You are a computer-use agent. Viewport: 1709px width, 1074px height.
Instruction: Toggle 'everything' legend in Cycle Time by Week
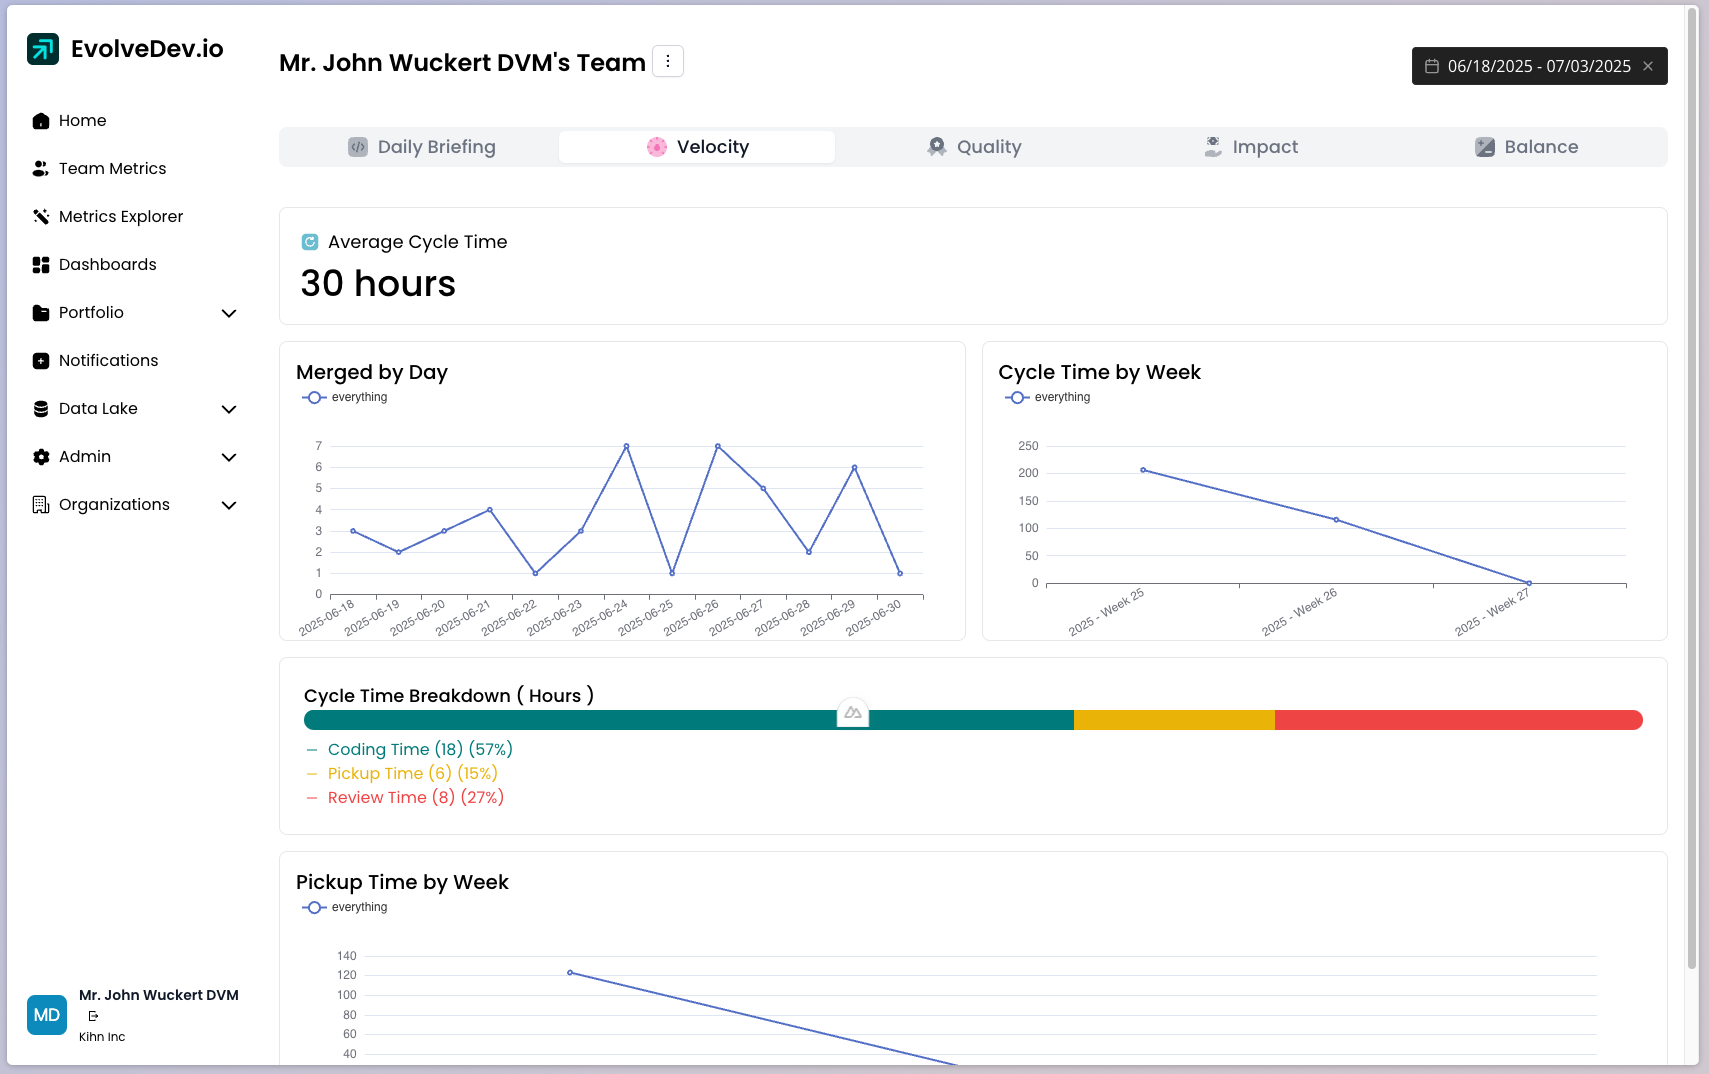pos(1048,397)
